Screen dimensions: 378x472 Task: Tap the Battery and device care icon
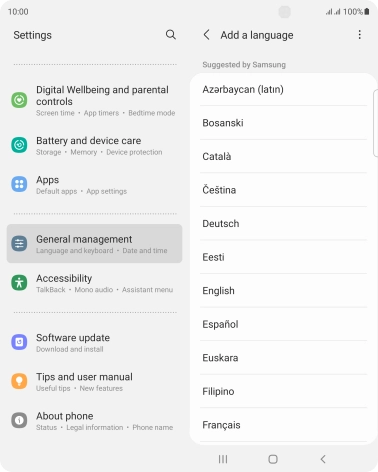click(x=19, y=145)
